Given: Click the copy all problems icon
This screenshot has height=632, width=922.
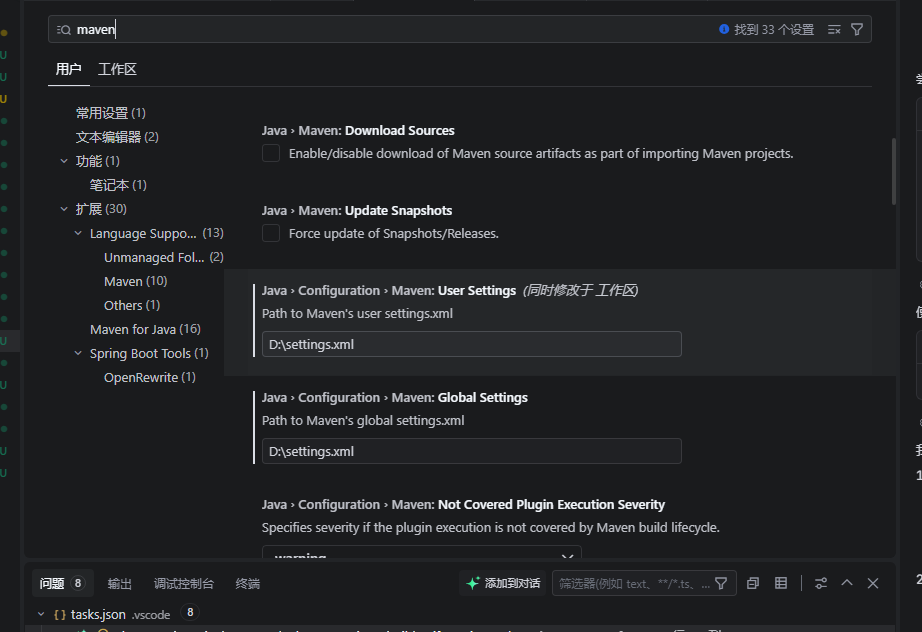Looking at the screenshot, I should pyautogui.click(x=752, y=583).
